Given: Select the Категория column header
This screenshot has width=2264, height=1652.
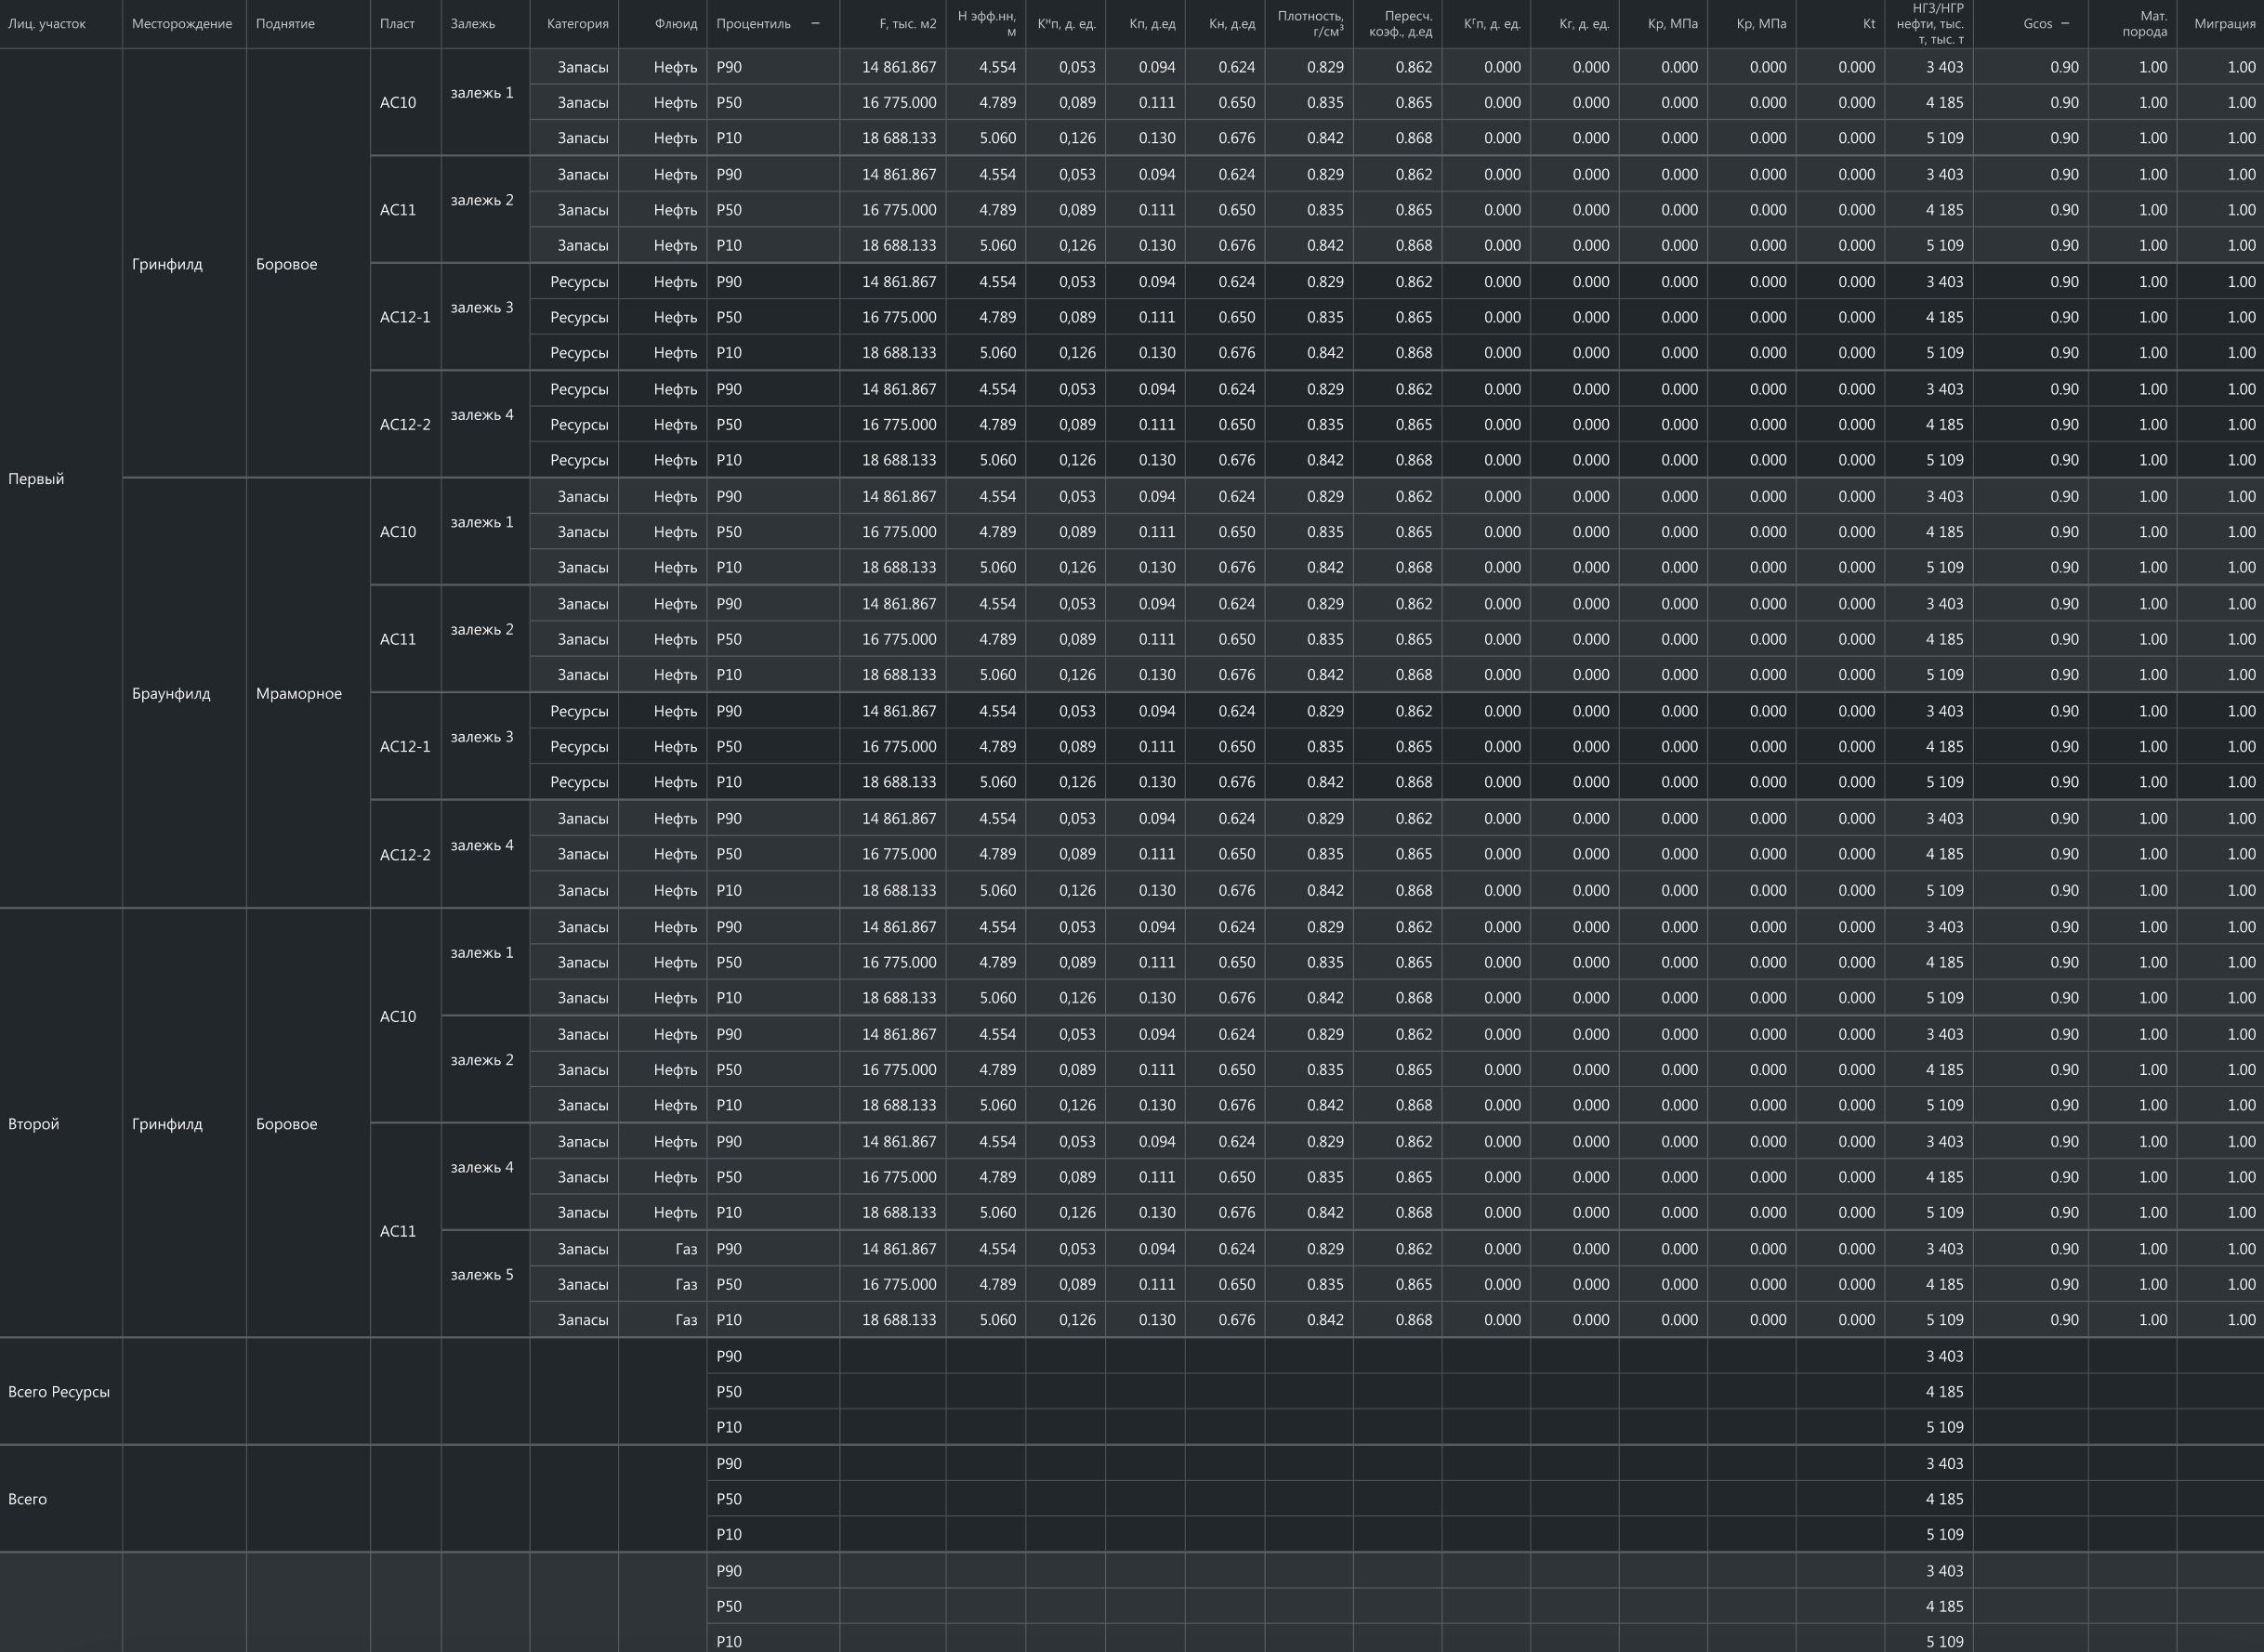Looking at the screenshot, I should 577,24.
